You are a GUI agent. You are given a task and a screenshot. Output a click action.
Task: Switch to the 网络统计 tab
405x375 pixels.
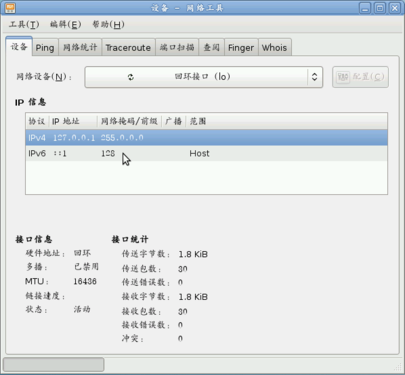80,48
